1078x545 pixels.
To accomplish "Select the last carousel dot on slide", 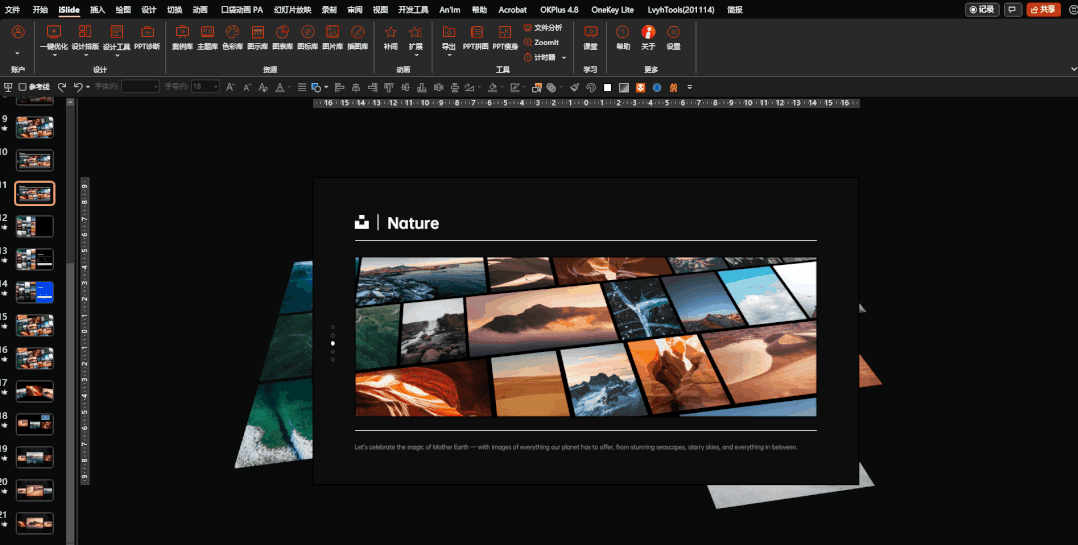I will pos(333,359).
